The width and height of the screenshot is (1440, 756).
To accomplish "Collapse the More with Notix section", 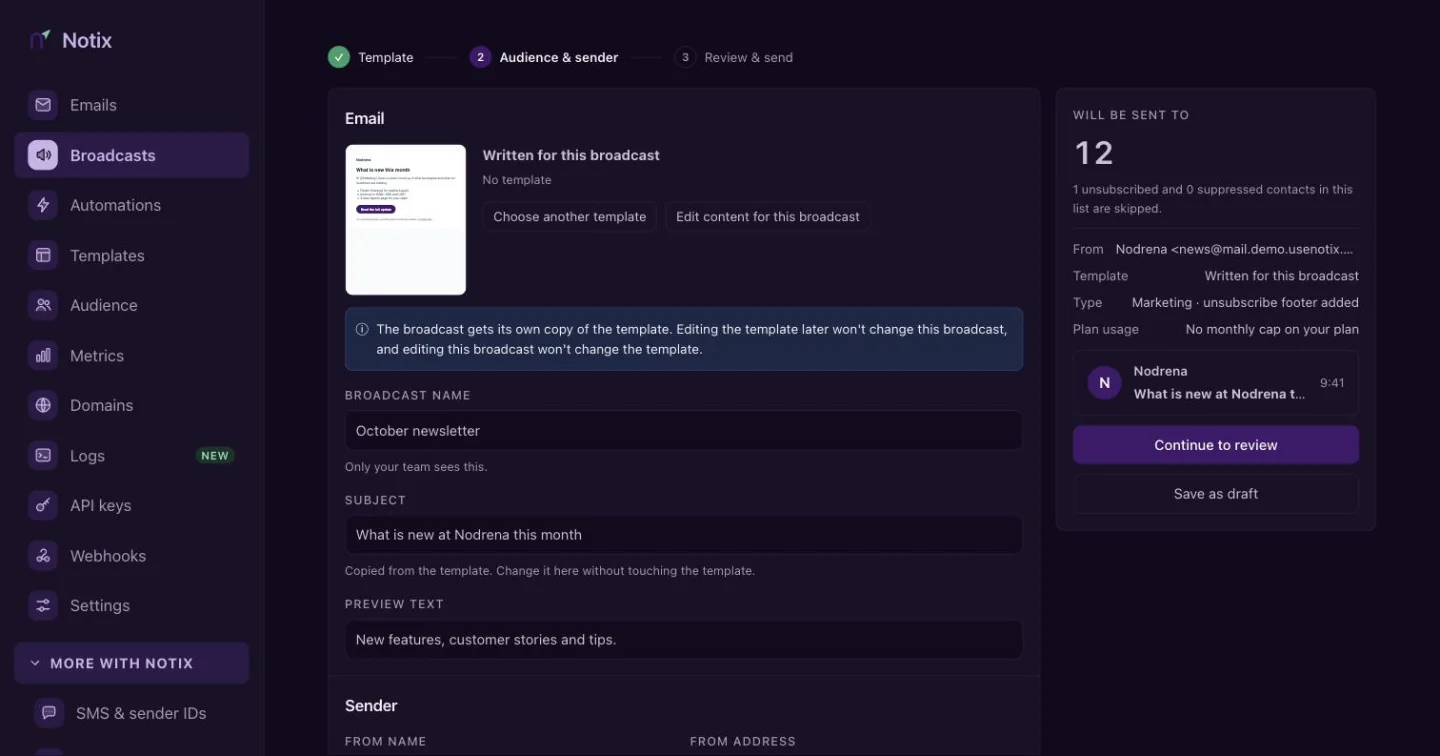I will click(131, 663).
